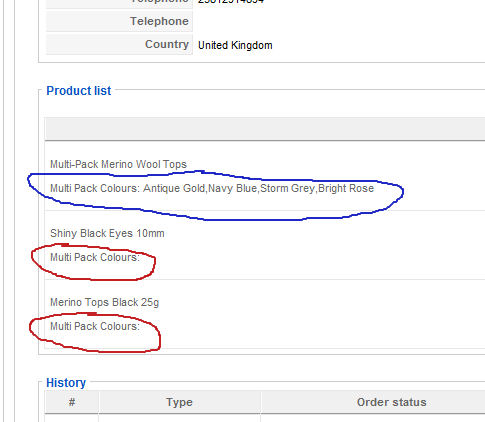Click the empty Multi Pack Colours under Shiny Black Eyes
This screenshot has height=422, width=485.
(x=95, y=257)
